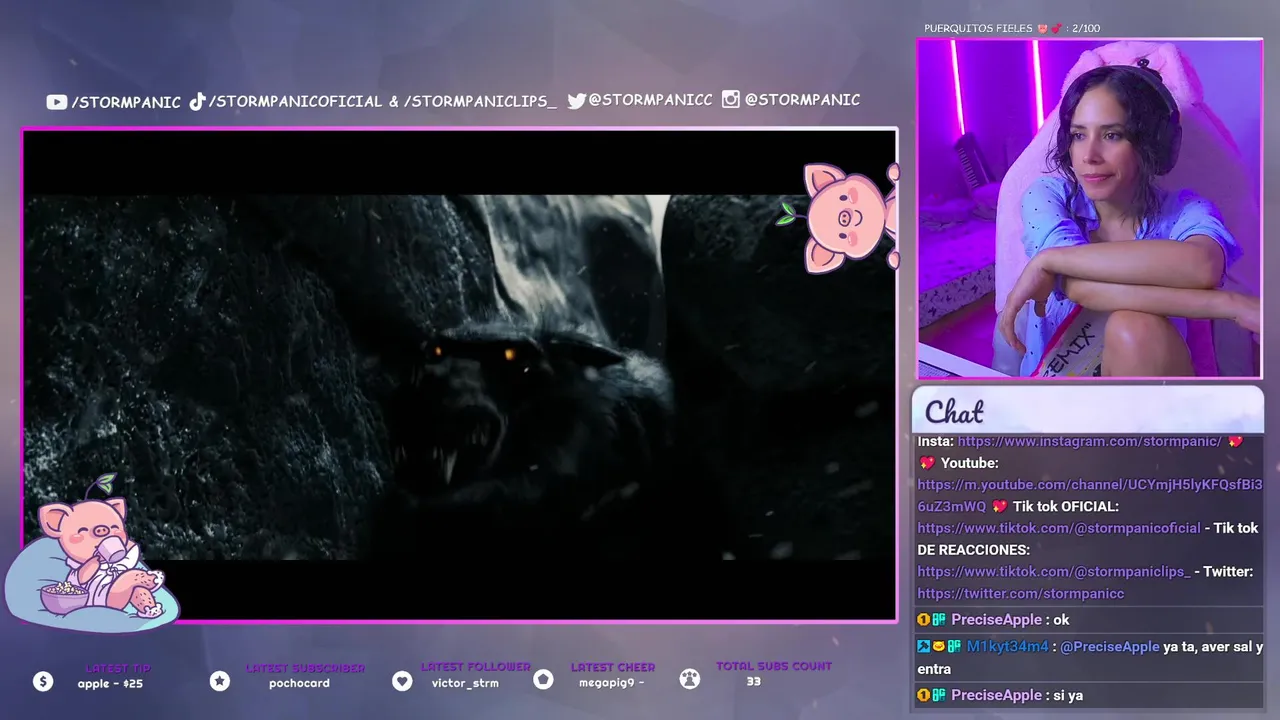Click the 'LATEST SUBSCRIBER' label
1280x720 pixels.
[305, 668]
